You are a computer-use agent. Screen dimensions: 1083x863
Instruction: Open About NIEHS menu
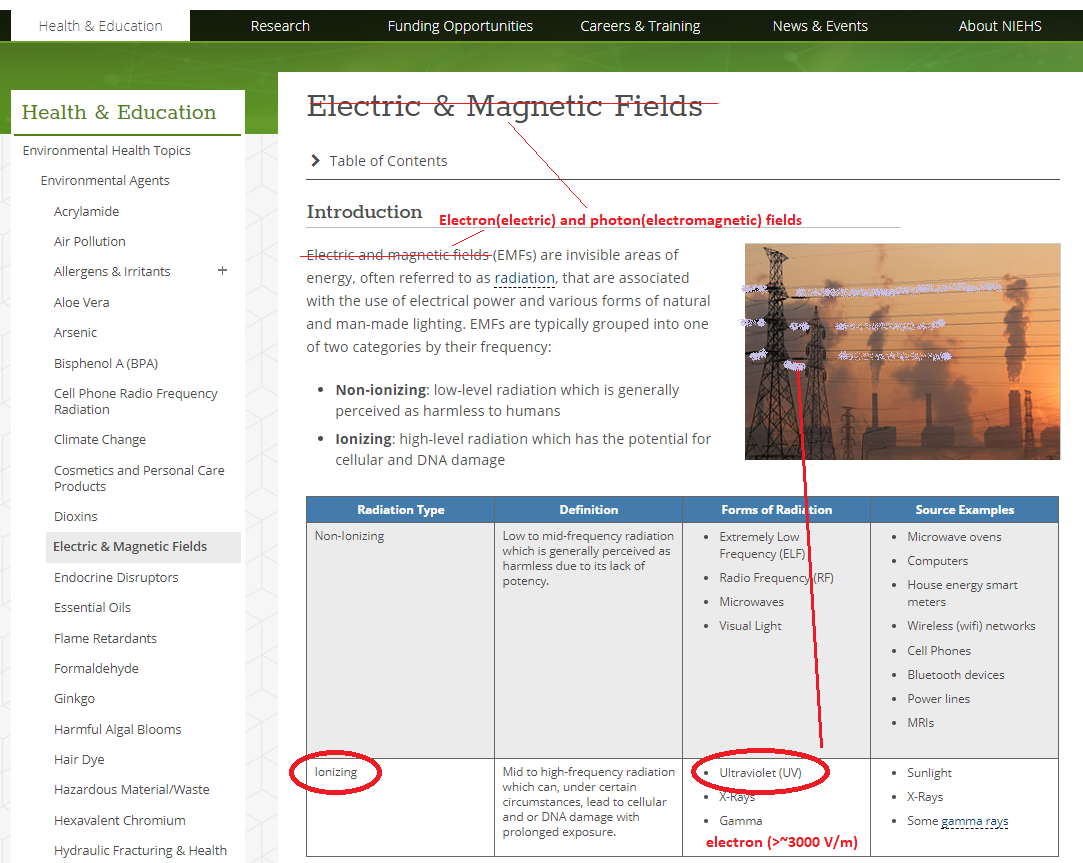click(1000, 26)
